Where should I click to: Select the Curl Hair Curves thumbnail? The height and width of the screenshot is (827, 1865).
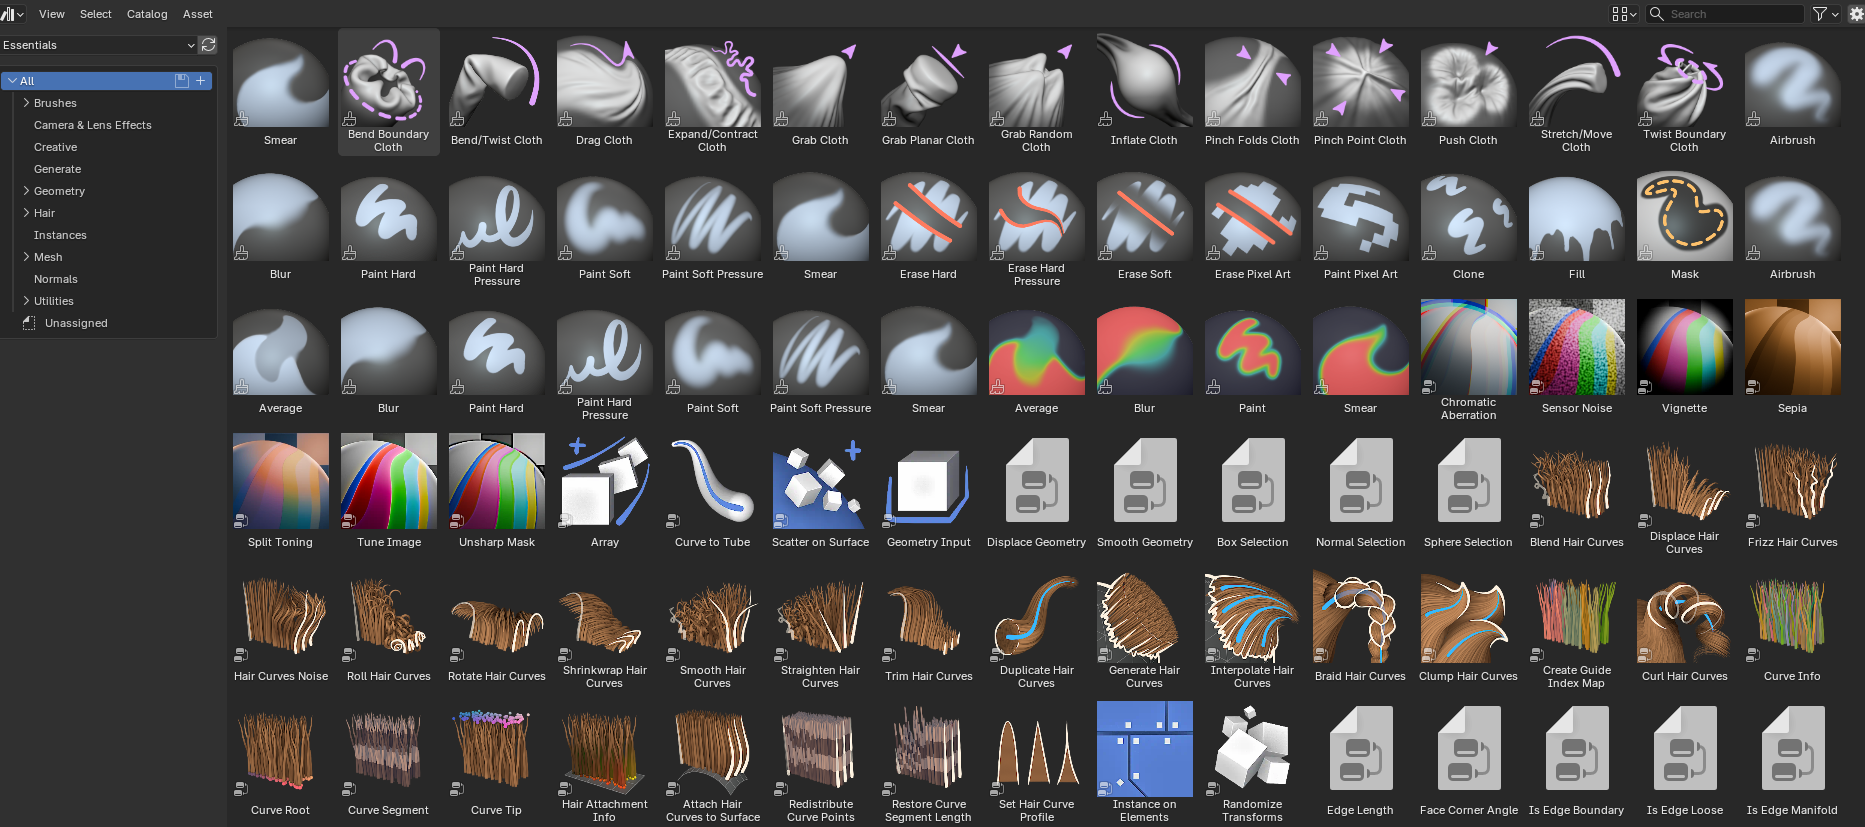pyautogui.click(x=1685, y=615)
